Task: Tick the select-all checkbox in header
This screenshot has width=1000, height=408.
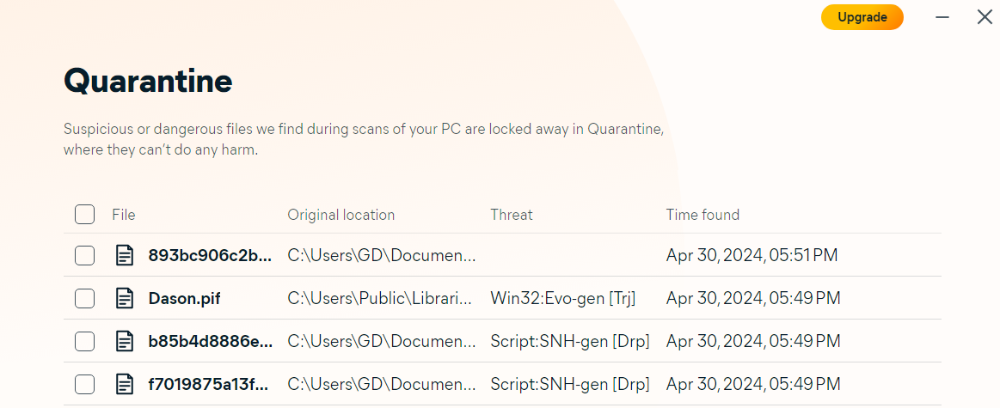Action: click(85, 214)
